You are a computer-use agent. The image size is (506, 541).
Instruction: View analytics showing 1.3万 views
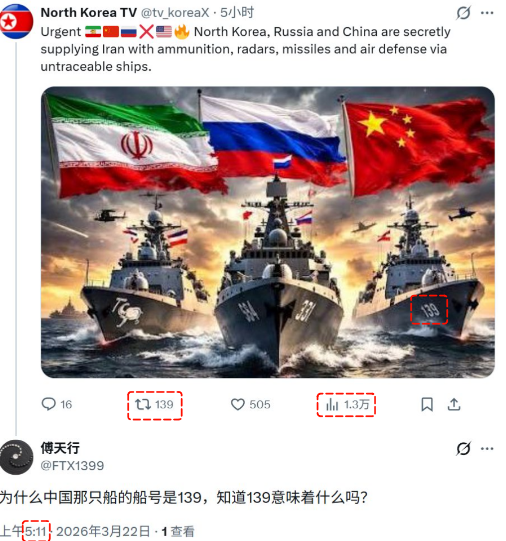pos(347,404)
